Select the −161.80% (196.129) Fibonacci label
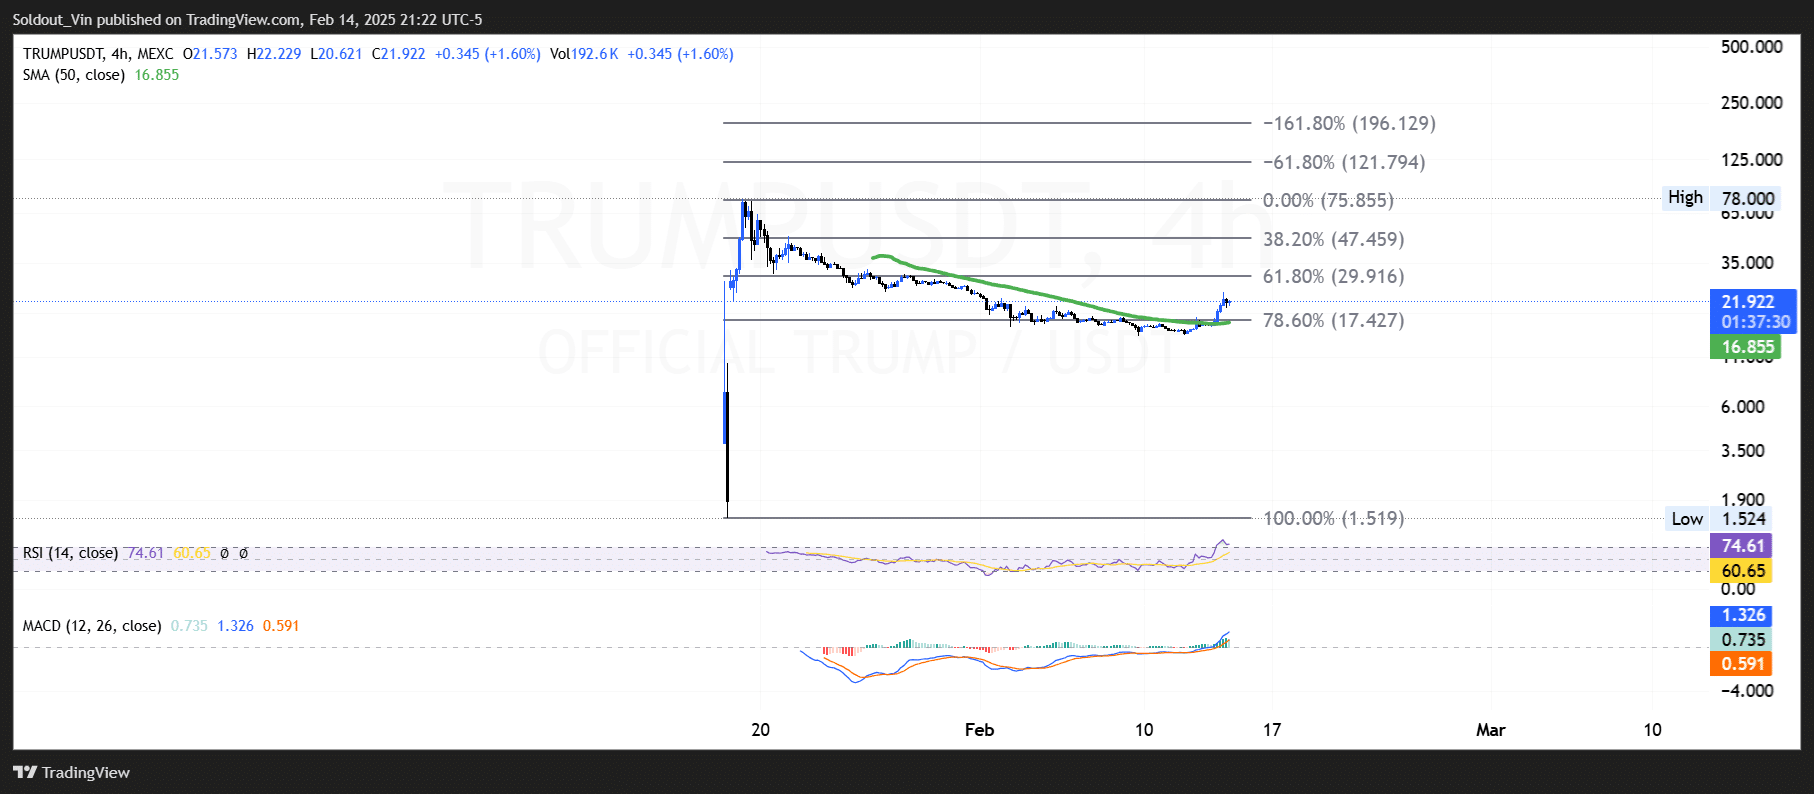 1349,123
